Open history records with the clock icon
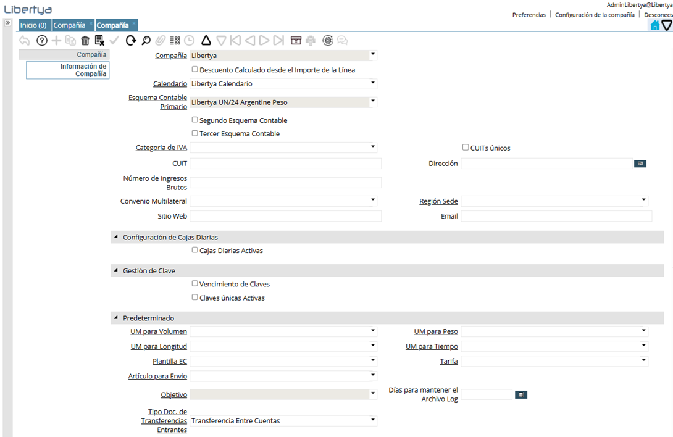 click(x=189, y=41)
